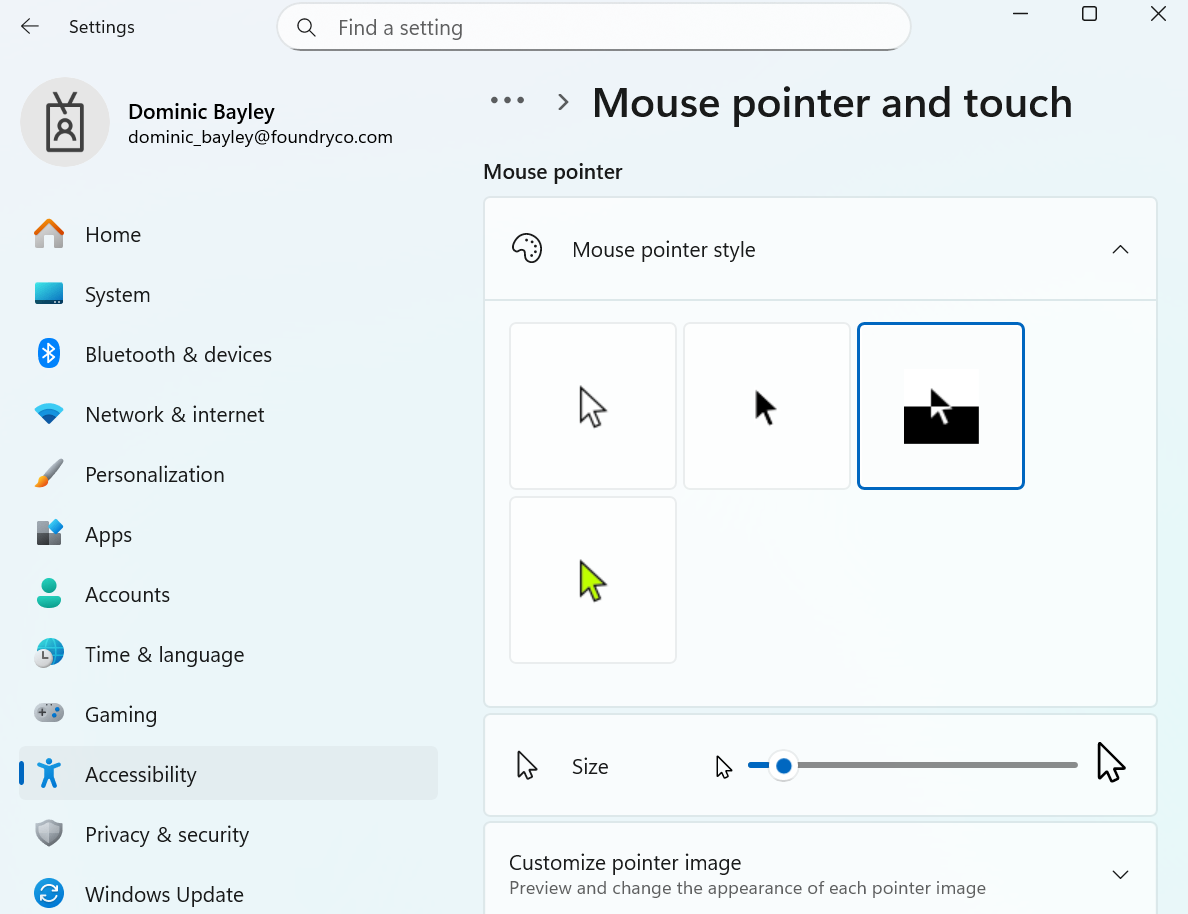
Task: Click the Privacy & security shield icon
Action: point(49,834)
